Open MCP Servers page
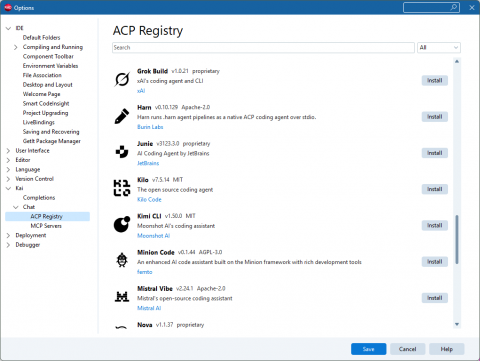Image resolution: width=480 pixels, height=361 pixels. [46, 226]
